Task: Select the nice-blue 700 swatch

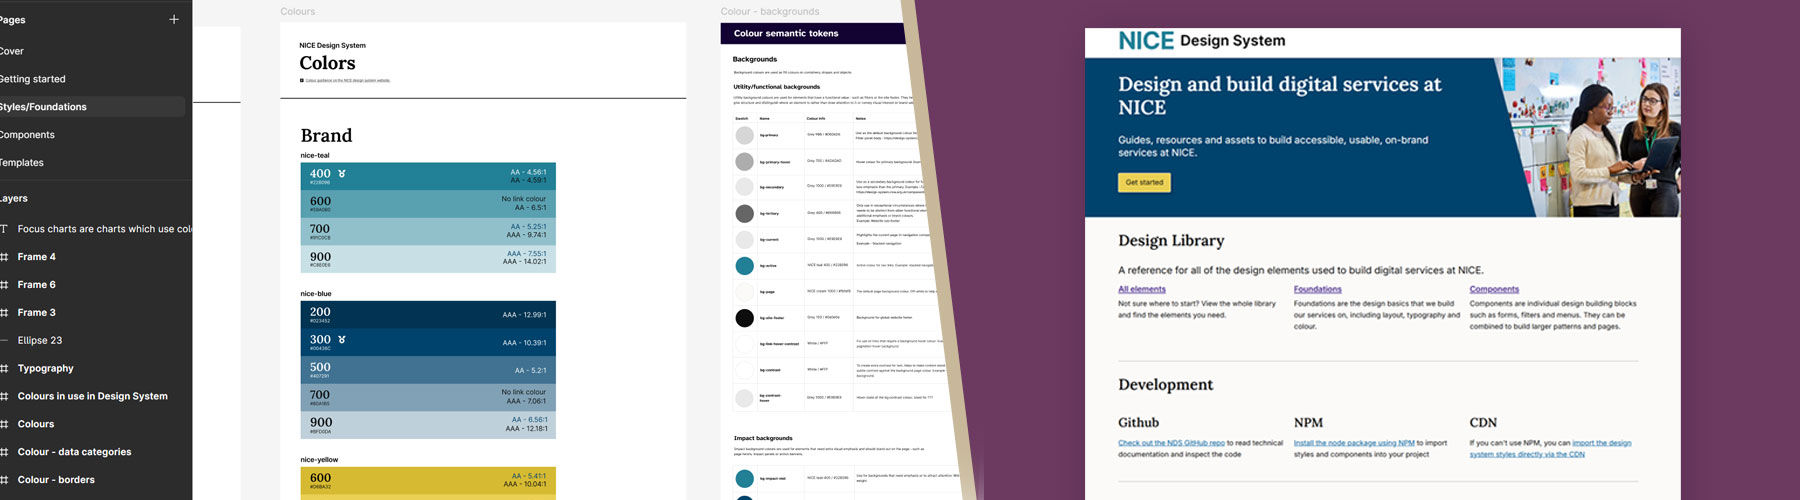Action: [x=428, y=398]
